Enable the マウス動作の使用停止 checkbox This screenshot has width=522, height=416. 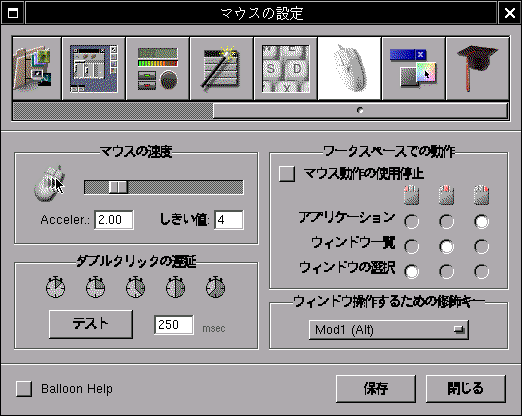pyautogui.click(x=287, y=174)
